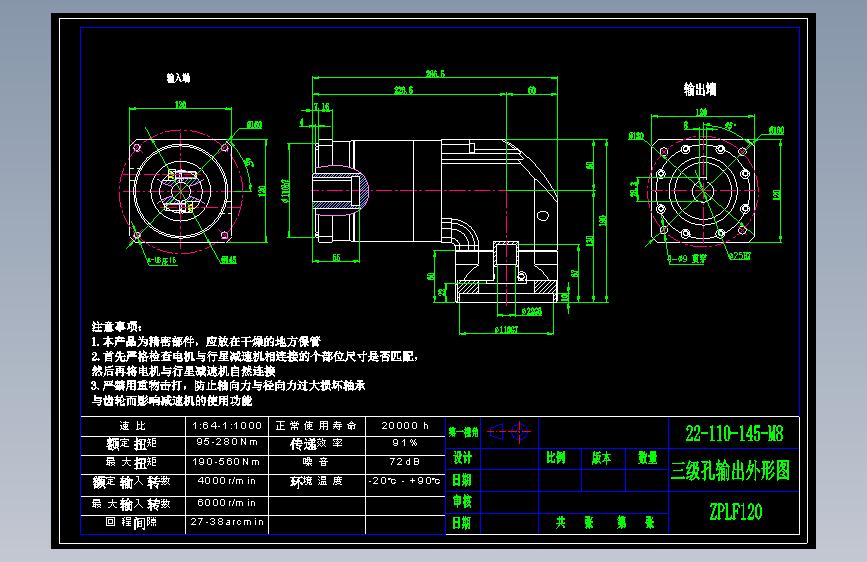The image size is (867, 562).
Task: Click the max input speed '6000r/min'
Action: click(x=227, y=502)
